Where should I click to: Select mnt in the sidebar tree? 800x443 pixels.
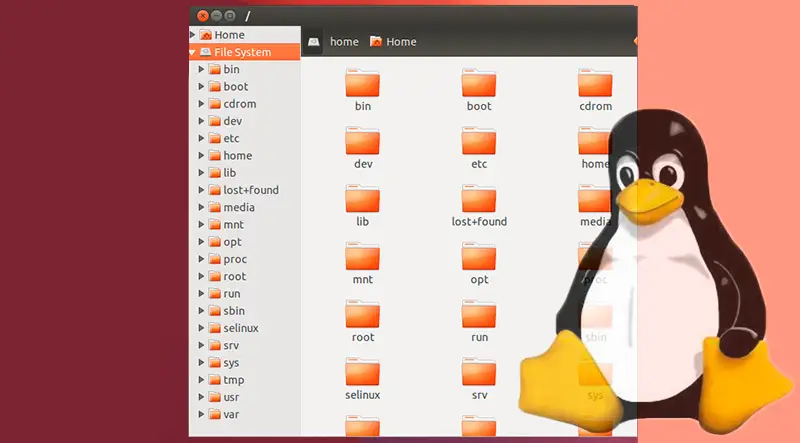(x=234, y=225)
